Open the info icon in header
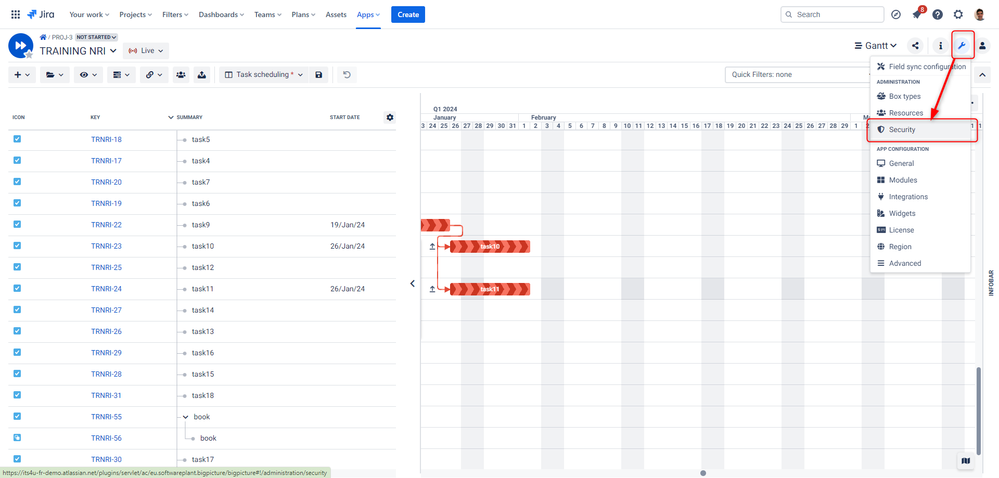999x478 pixels. click(x=940, y=46)
